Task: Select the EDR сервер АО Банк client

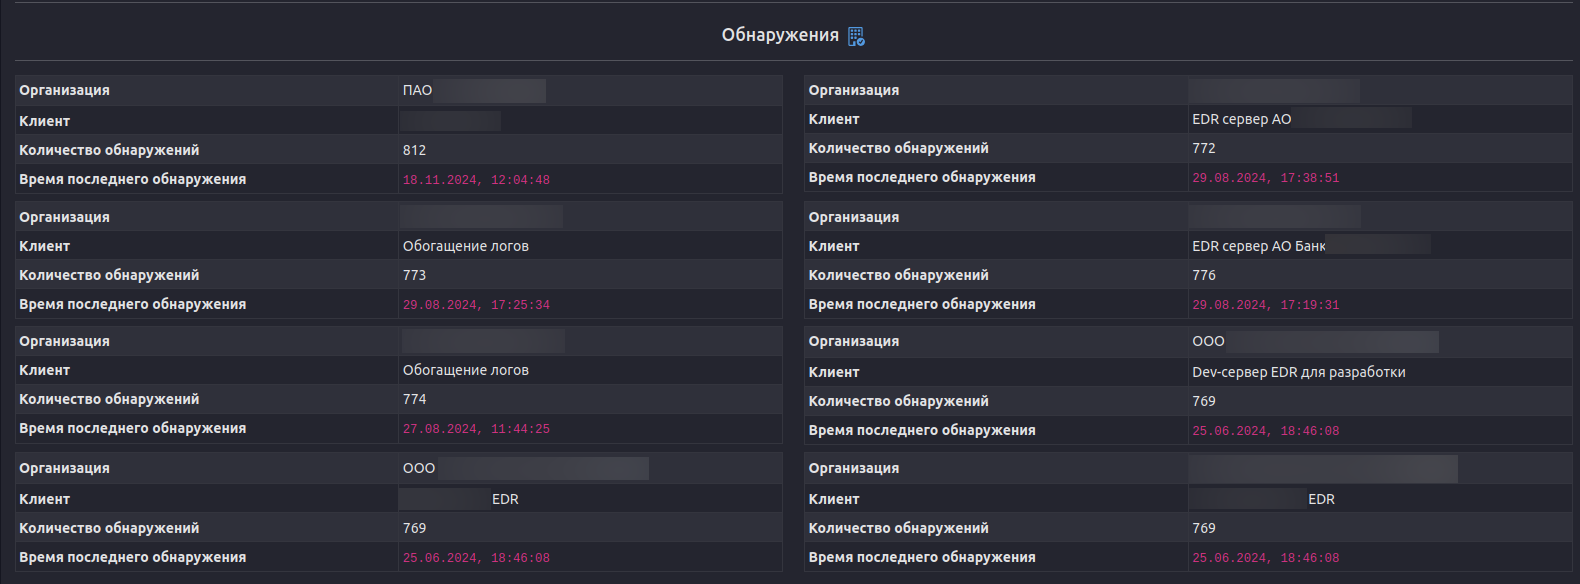Action: (1258, 246)
